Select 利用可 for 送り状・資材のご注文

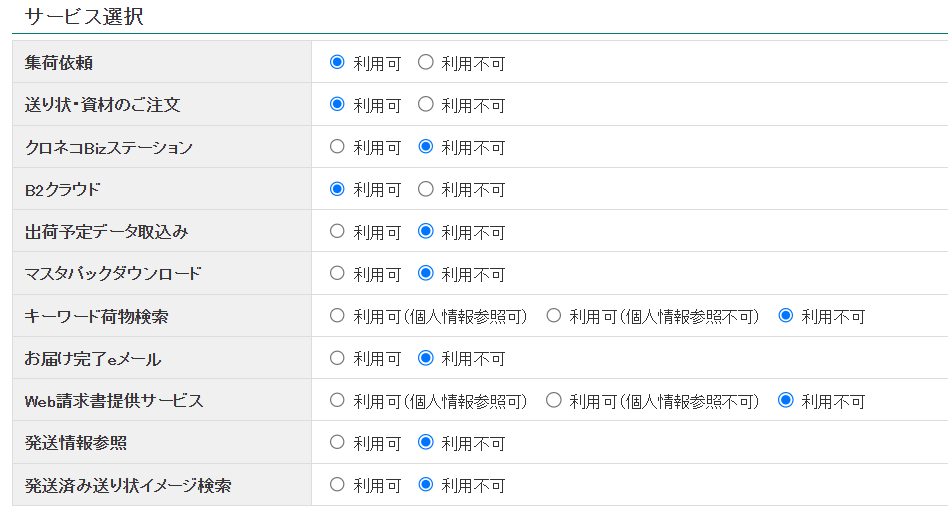coord(337,104)
